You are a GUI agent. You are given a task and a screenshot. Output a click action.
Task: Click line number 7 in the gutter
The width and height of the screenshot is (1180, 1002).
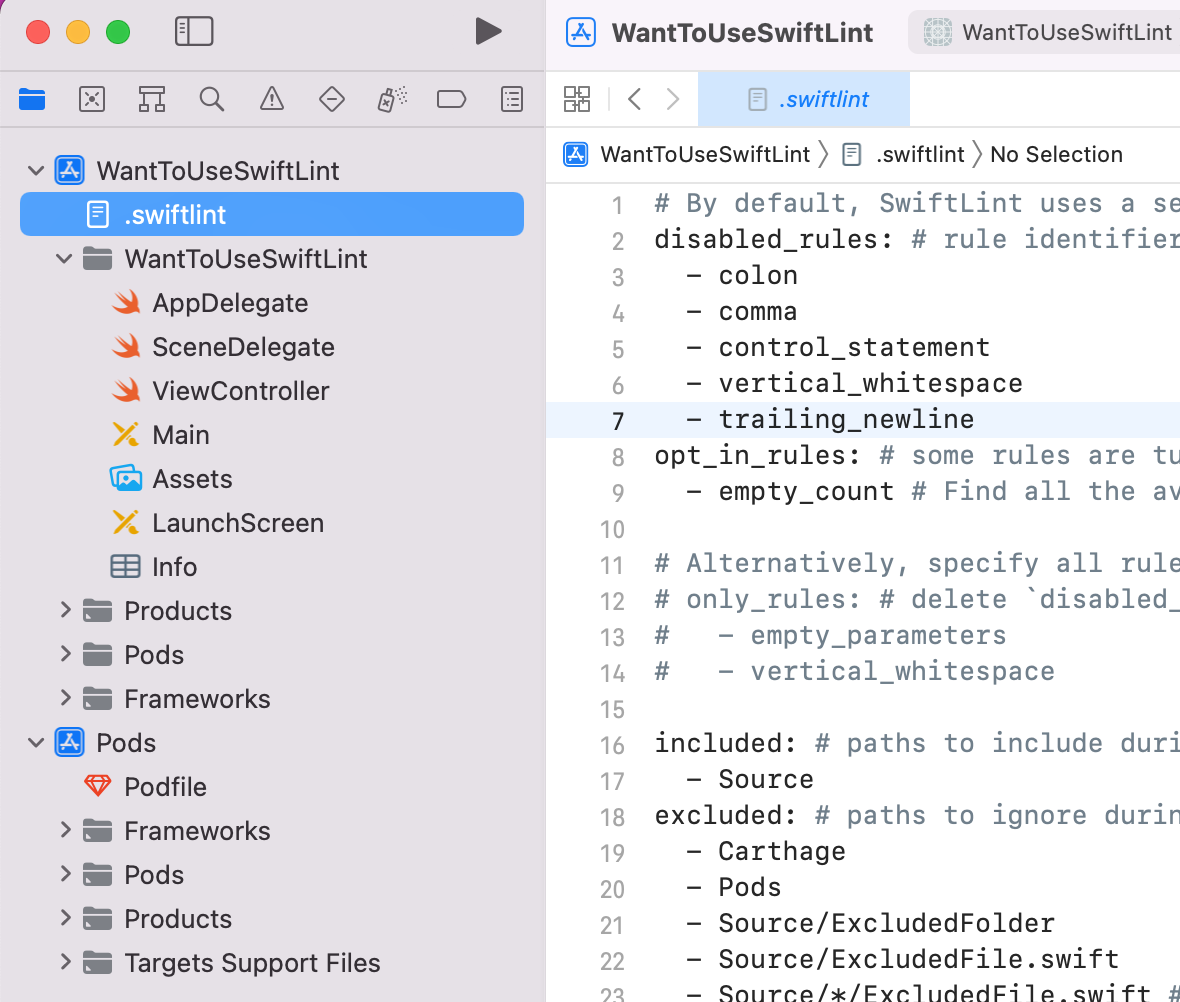[x=618, y=421]
